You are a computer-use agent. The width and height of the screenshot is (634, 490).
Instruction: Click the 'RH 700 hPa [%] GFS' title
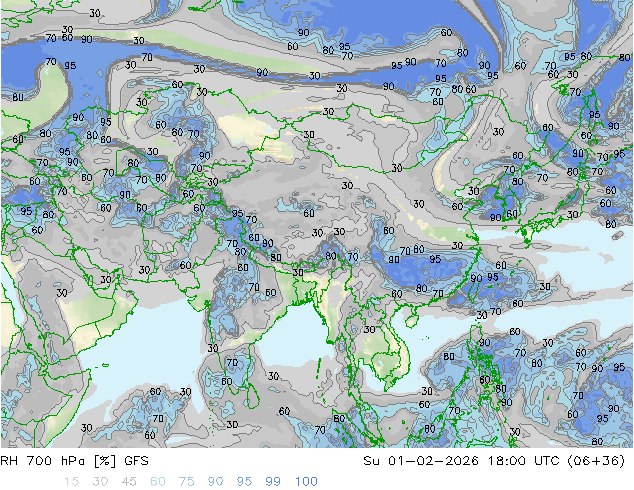point(74,461)
